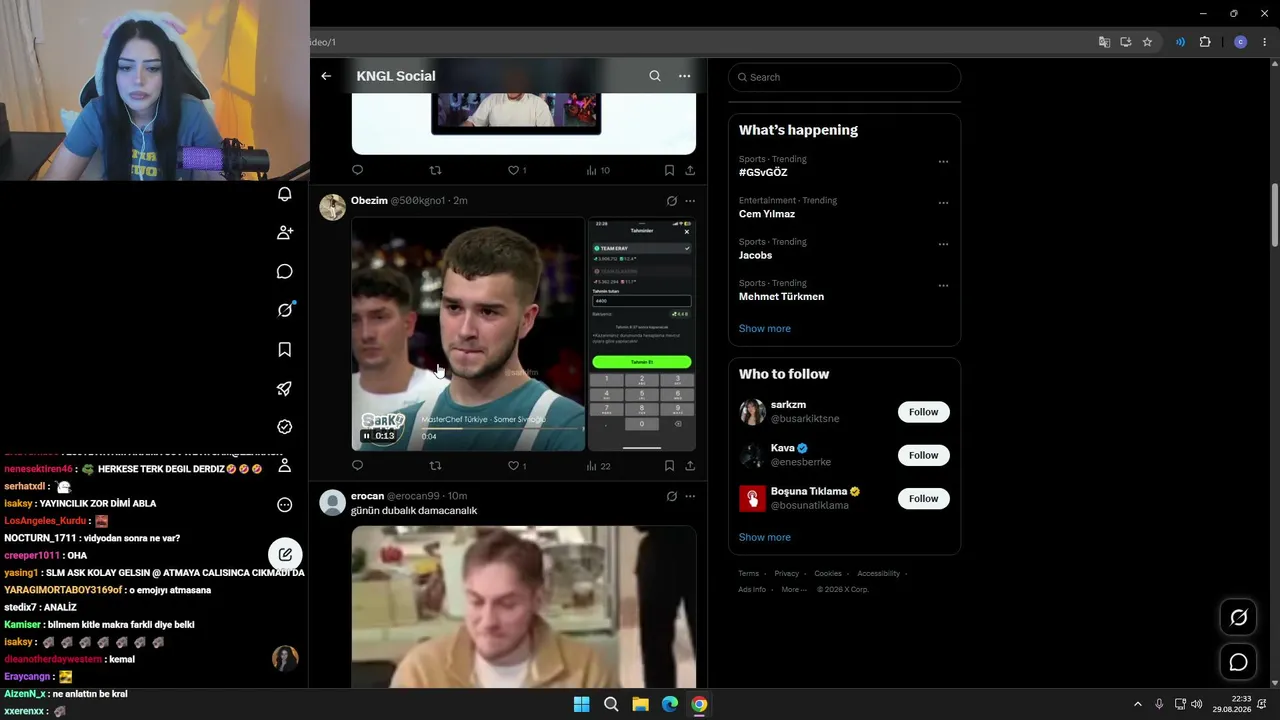Open the floating Messages chat button
The width and height of the screenshot is (1280, 720).
pos(1238,662)
